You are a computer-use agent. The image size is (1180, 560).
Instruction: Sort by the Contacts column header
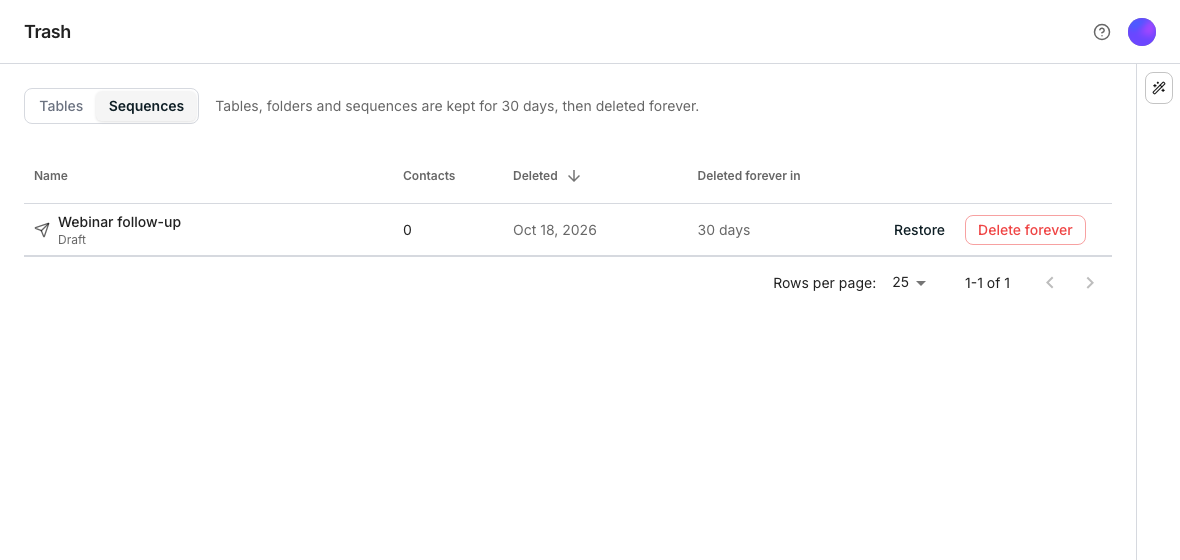[x=429, y=175]
